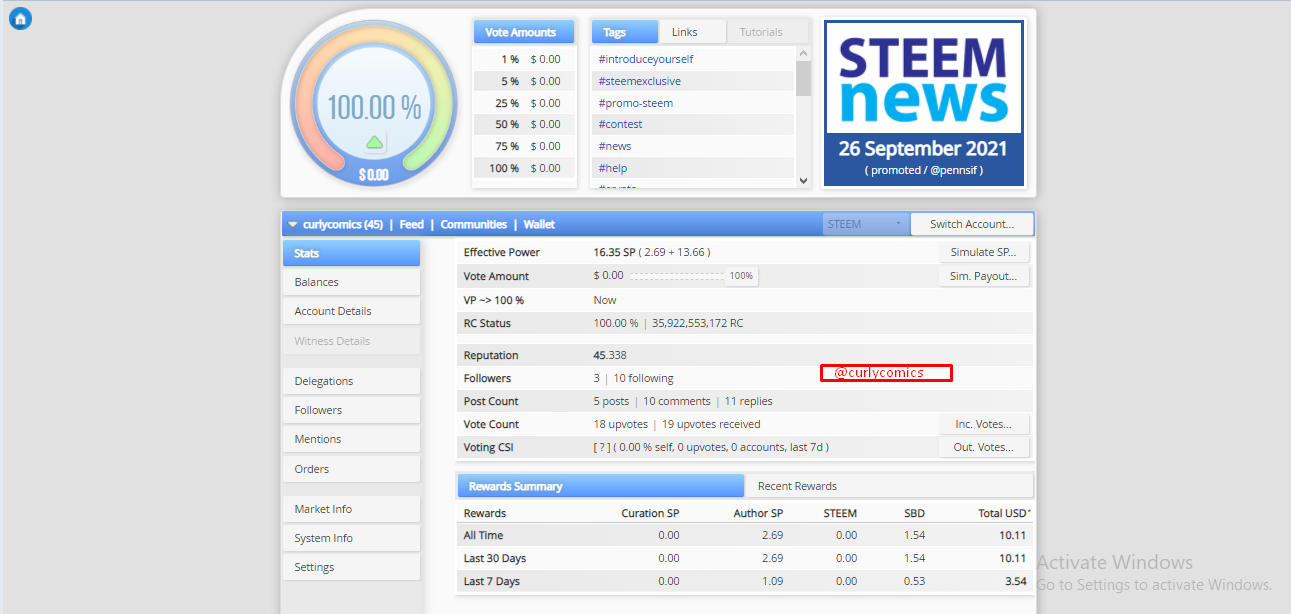This screenshot has height=614, width=1291.
Task: Open the Stats sidebar section
Action: [x=351, y=253]
